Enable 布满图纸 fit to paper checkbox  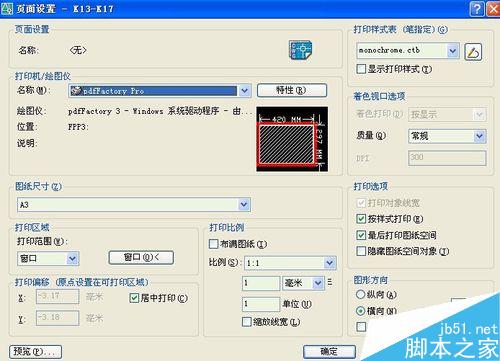point(213,244)
